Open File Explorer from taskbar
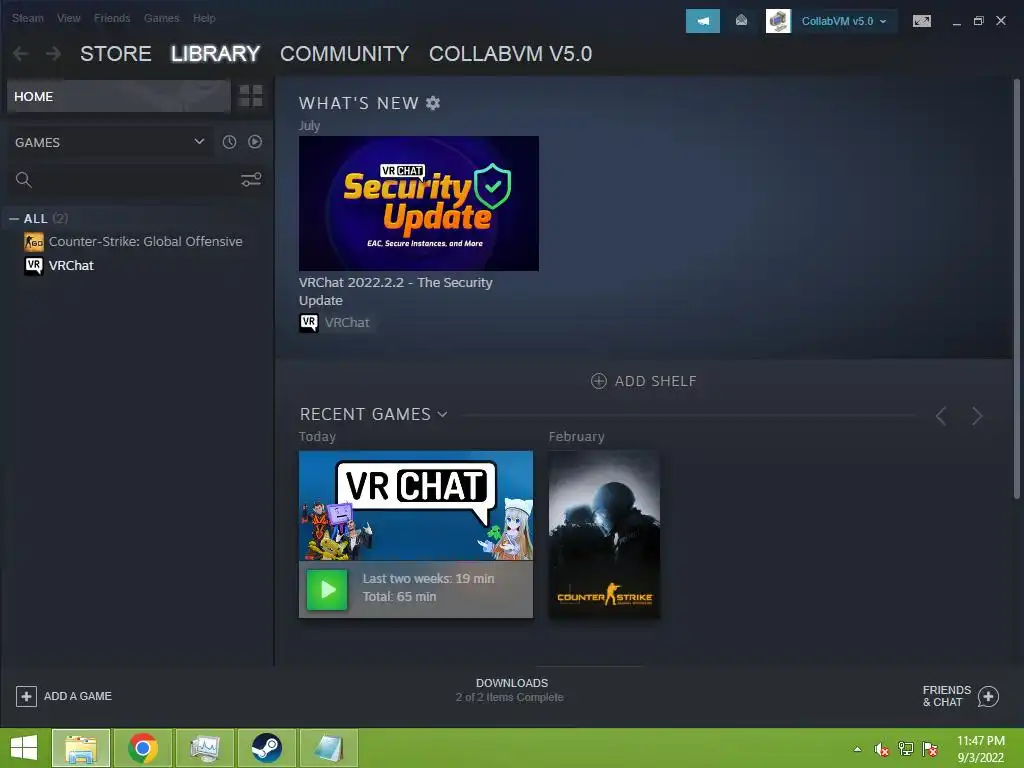1024x768 pixels. tap(81, 748)
